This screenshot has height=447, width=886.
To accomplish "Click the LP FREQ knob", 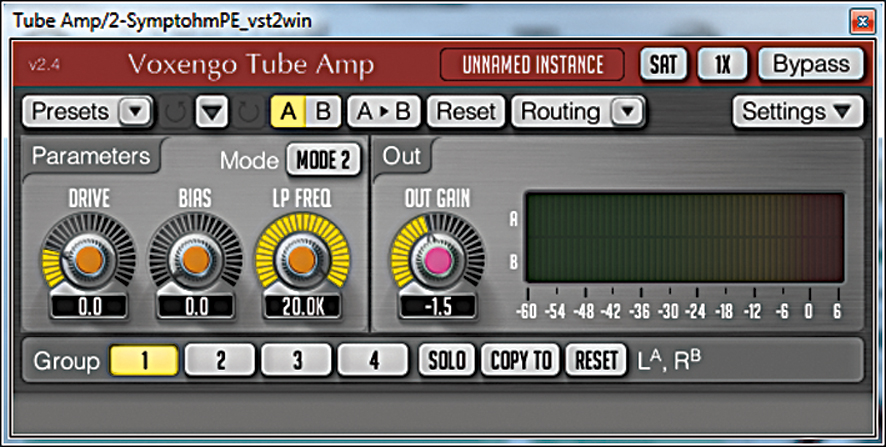I will tap(302, 259).
